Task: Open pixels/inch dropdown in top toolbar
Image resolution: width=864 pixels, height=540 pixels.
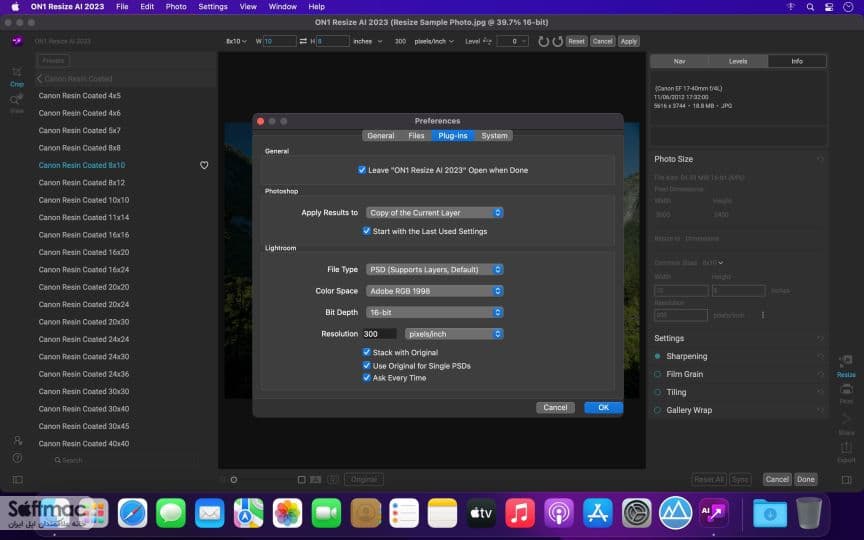Action: (x=434, y=41)
